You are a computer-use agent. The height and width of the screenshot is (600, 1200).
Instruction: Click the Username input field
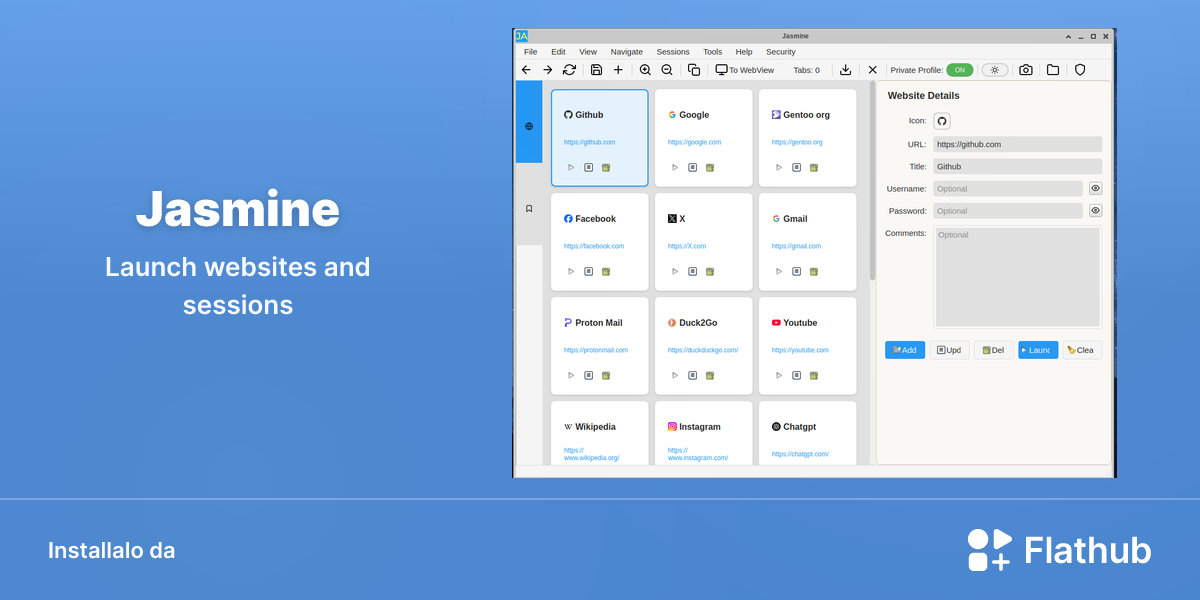(1008, 188)
